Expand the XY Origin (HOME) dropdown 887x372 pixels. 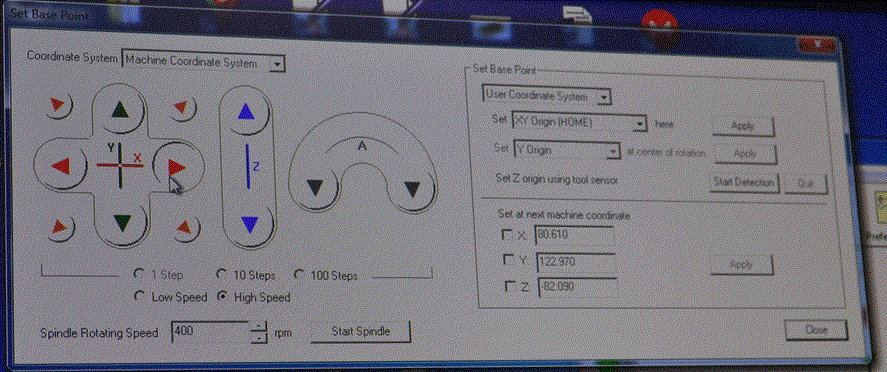pos(639,123)
